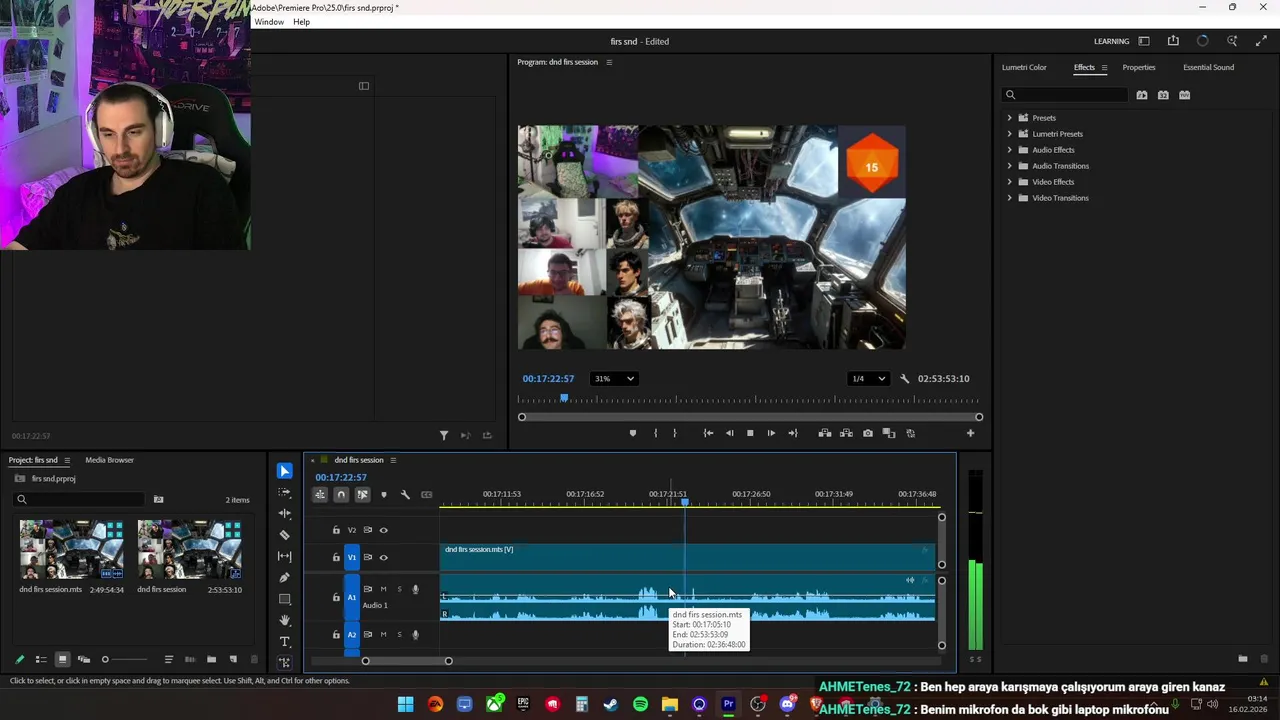Image resolution: width=1280 pixels, height=720 pixels.
Task: Select the Hand tool
Action: [285, 620]
